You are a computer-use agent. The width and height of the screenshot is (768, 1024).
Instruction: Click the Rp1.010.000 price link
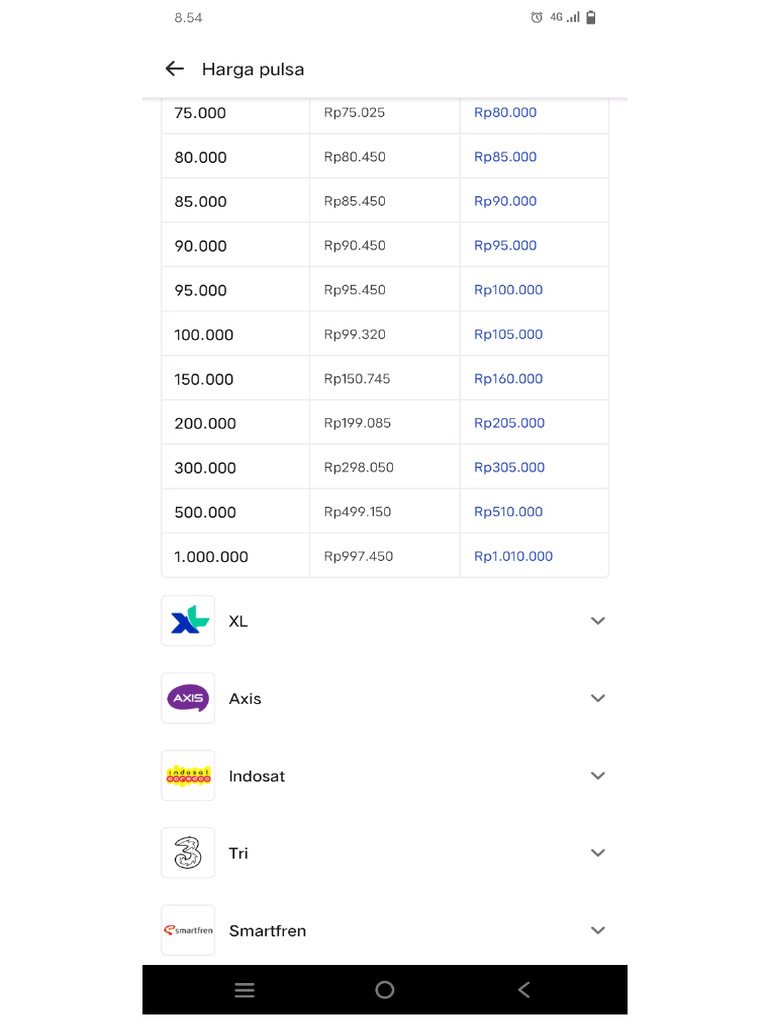coord(513,556)
